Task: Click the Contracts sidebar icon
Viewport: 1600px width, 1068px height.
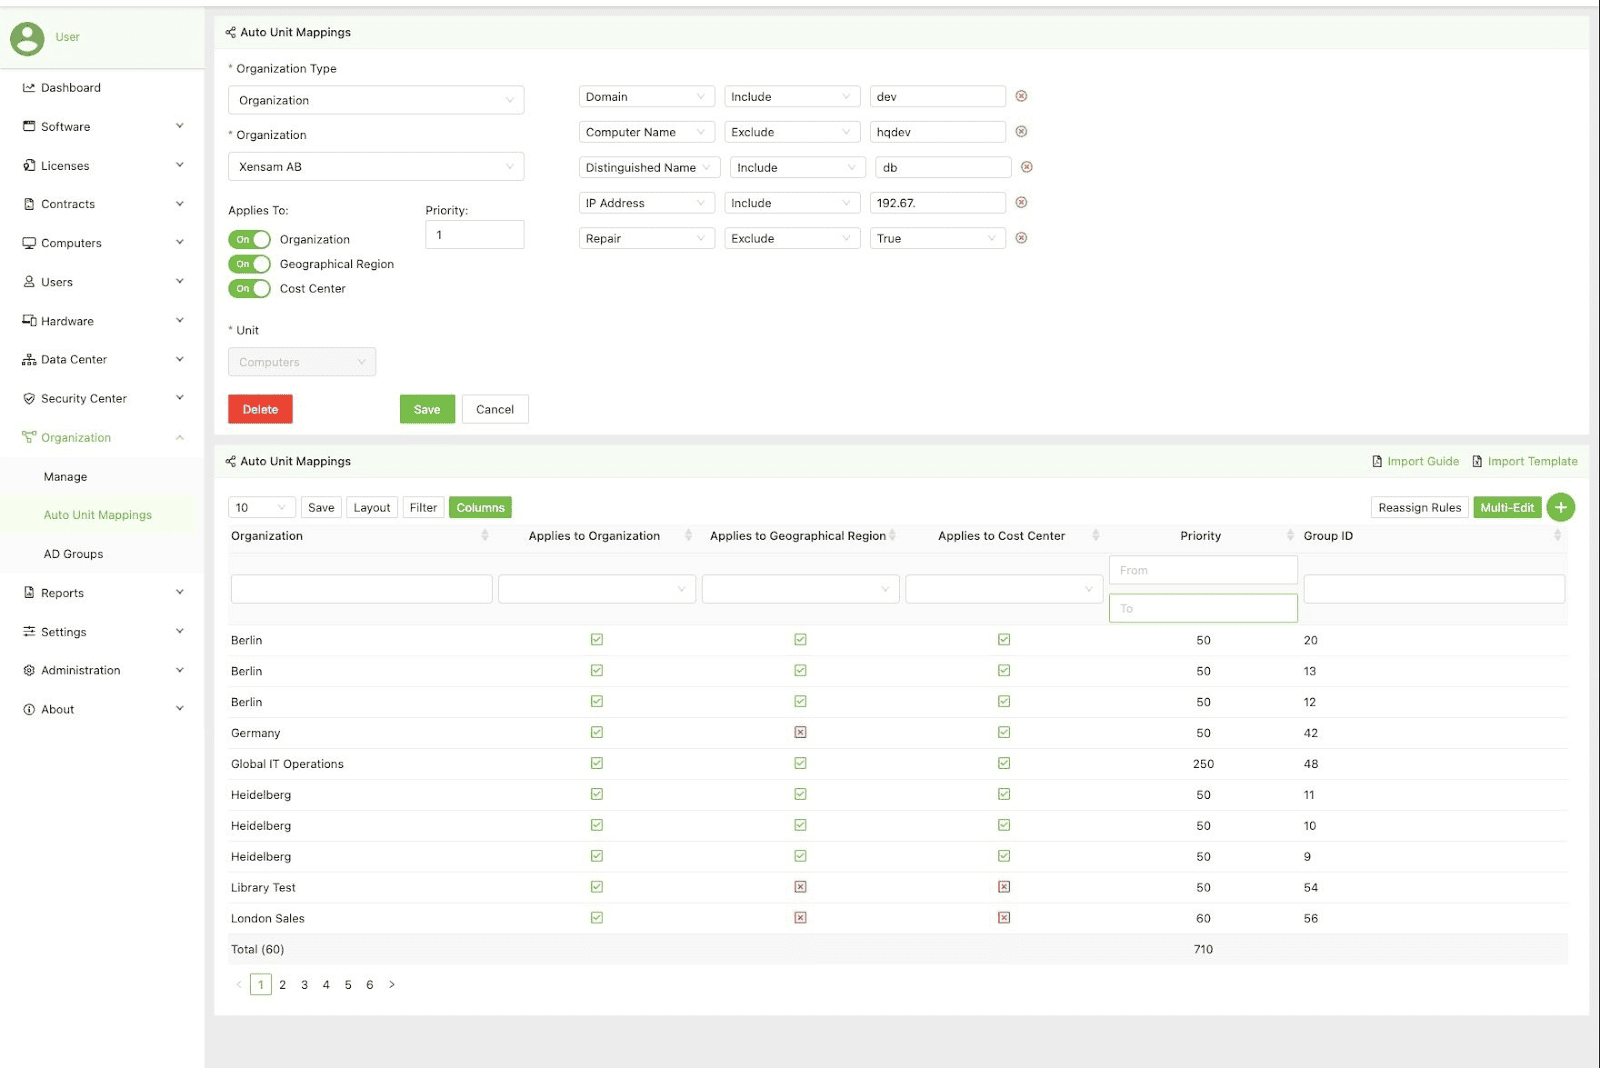Action: click(x=29, y=204)
